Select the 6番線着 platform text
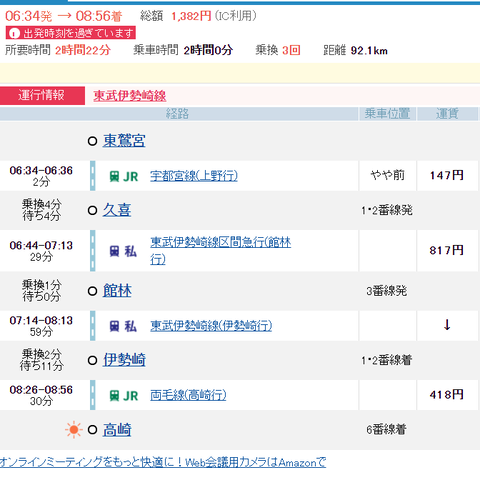Screen dimensions: 480x485 click(x=387, y=429)
